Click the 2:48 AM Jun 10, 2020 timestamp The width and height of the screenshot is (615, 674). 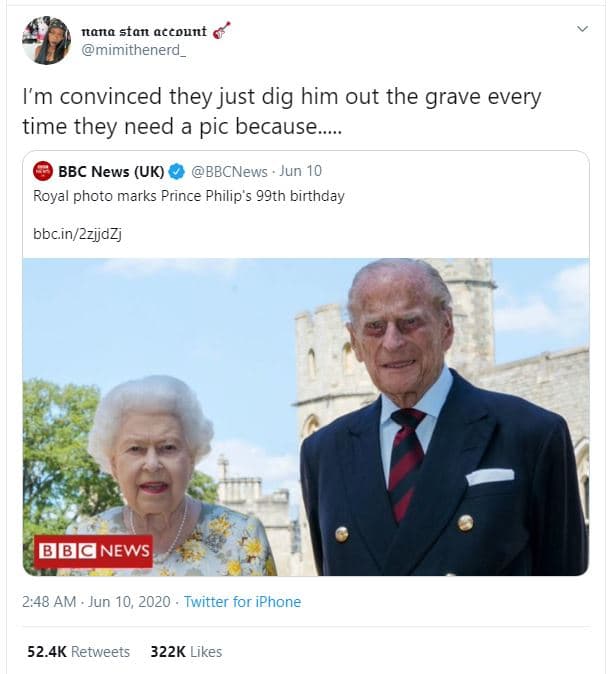pyautogui.click(x=96, y=602)
